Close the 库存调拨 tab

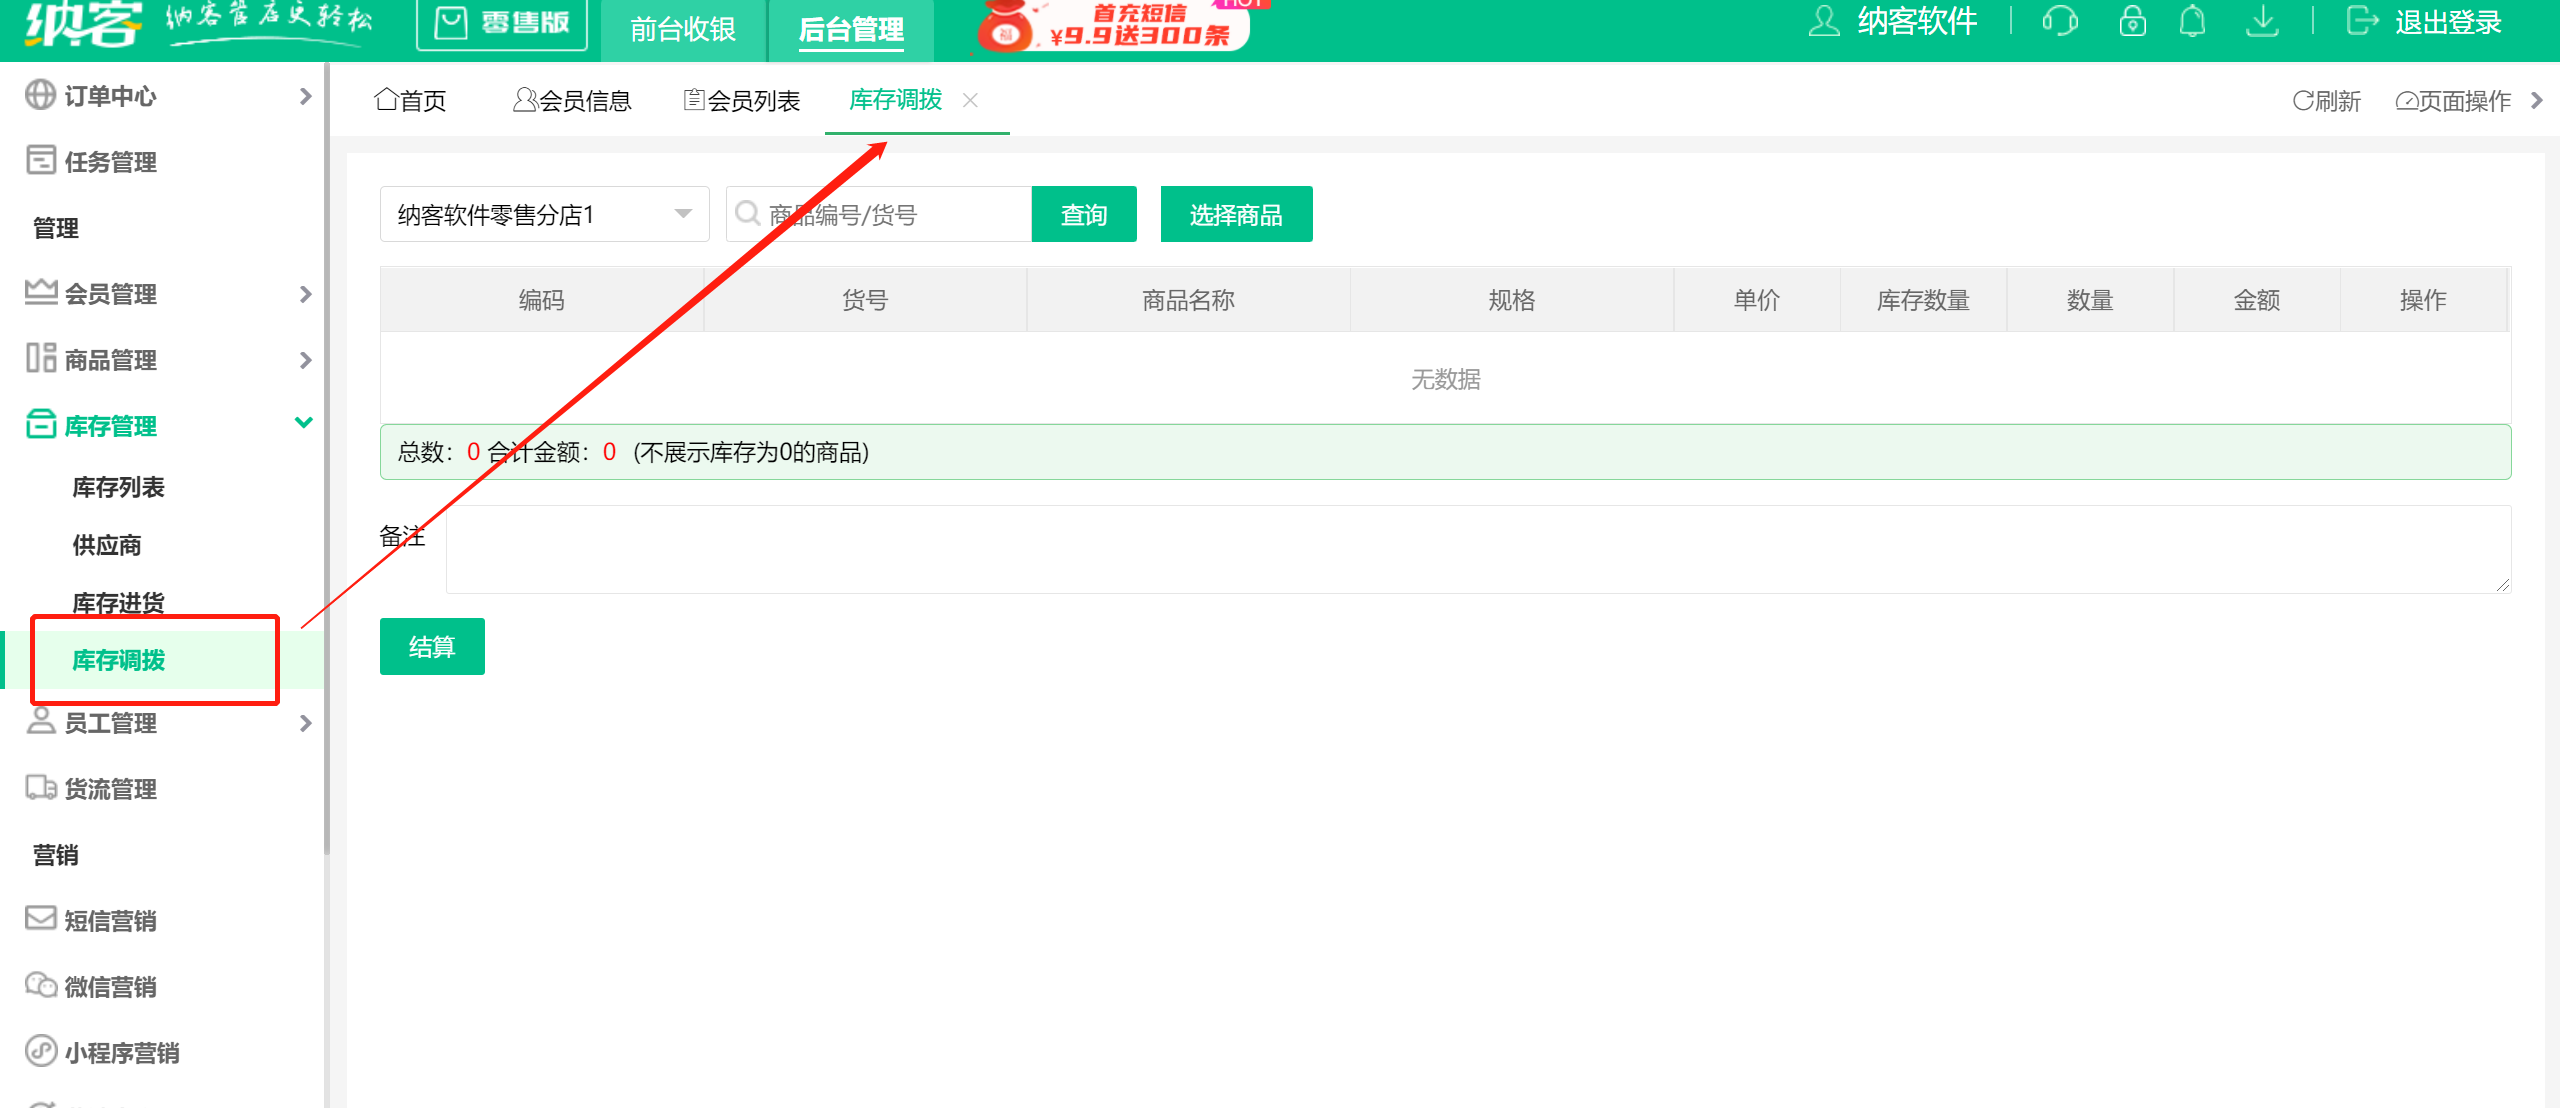(969, 100)
